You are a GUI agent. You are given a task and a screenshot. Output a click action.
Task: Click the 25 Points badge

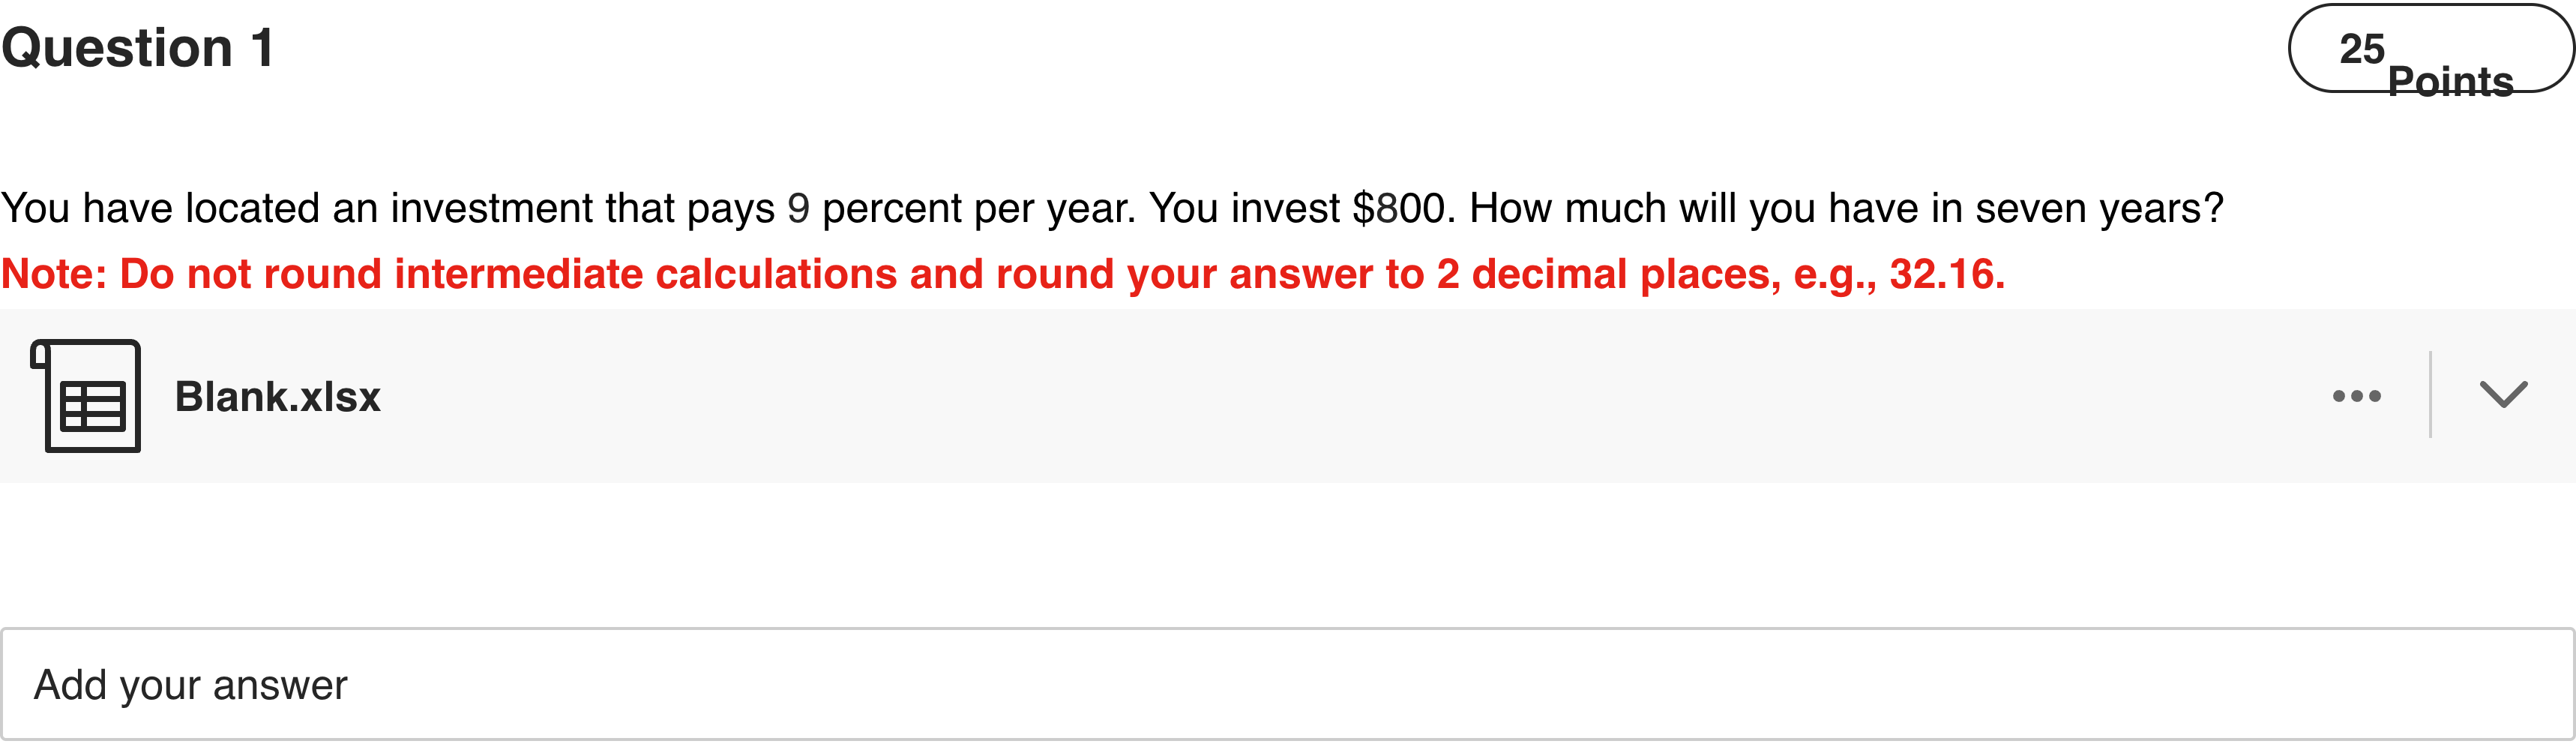click(2429, 49)
